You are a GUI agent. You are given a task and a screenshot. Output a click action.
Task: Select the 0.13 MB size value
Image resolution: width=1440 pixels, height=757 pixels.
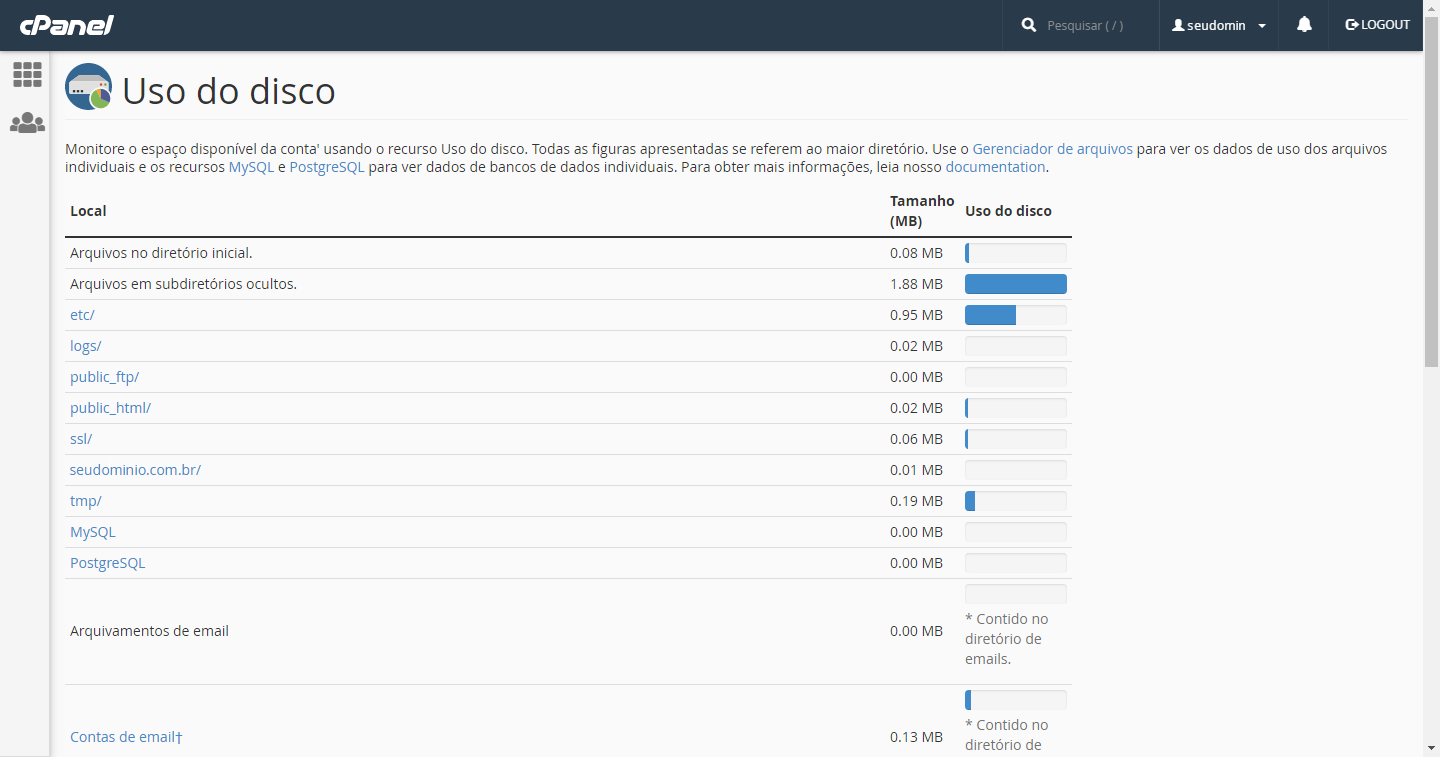916,737
